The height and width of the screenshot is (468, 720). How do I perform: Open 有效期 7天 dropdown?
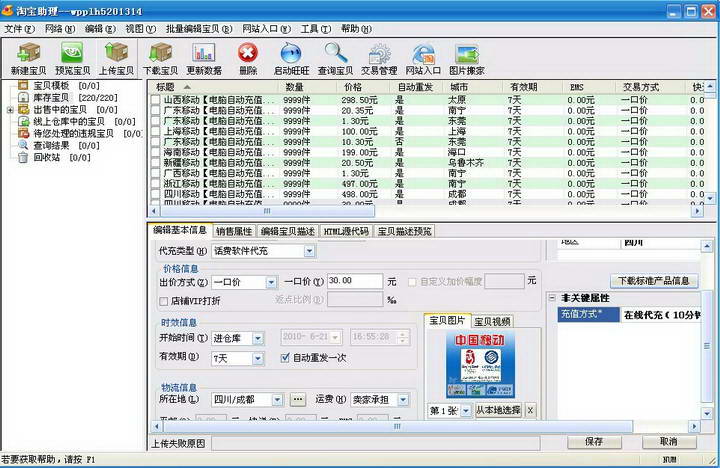click(x=258, y=358)
